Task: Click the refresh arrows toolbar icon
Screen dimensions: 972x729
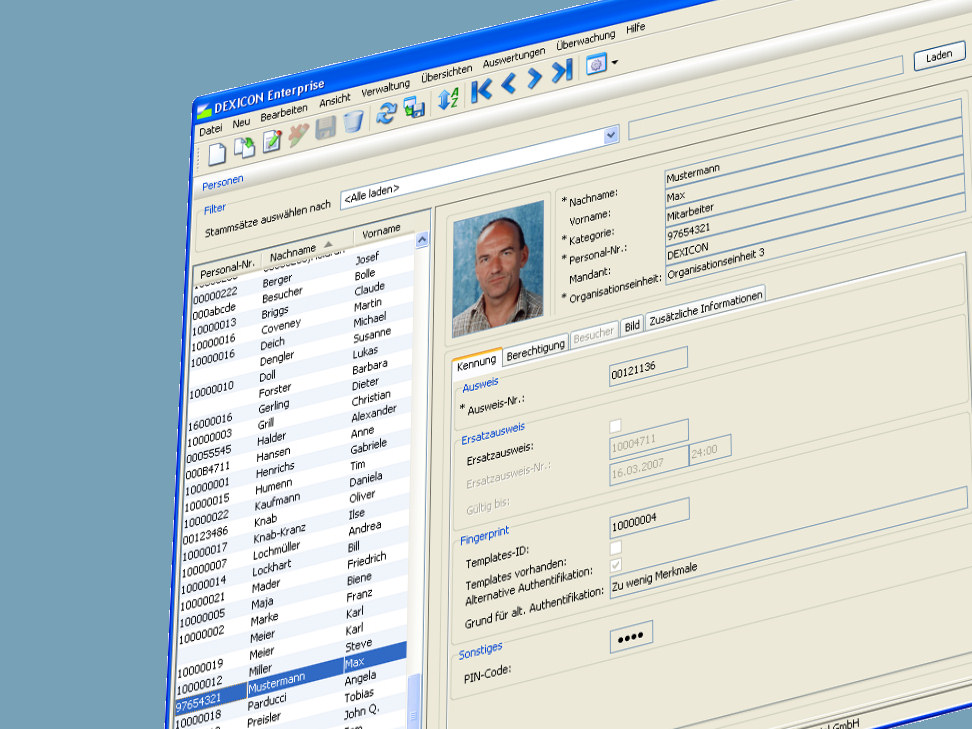Action: tap(386, 113)
